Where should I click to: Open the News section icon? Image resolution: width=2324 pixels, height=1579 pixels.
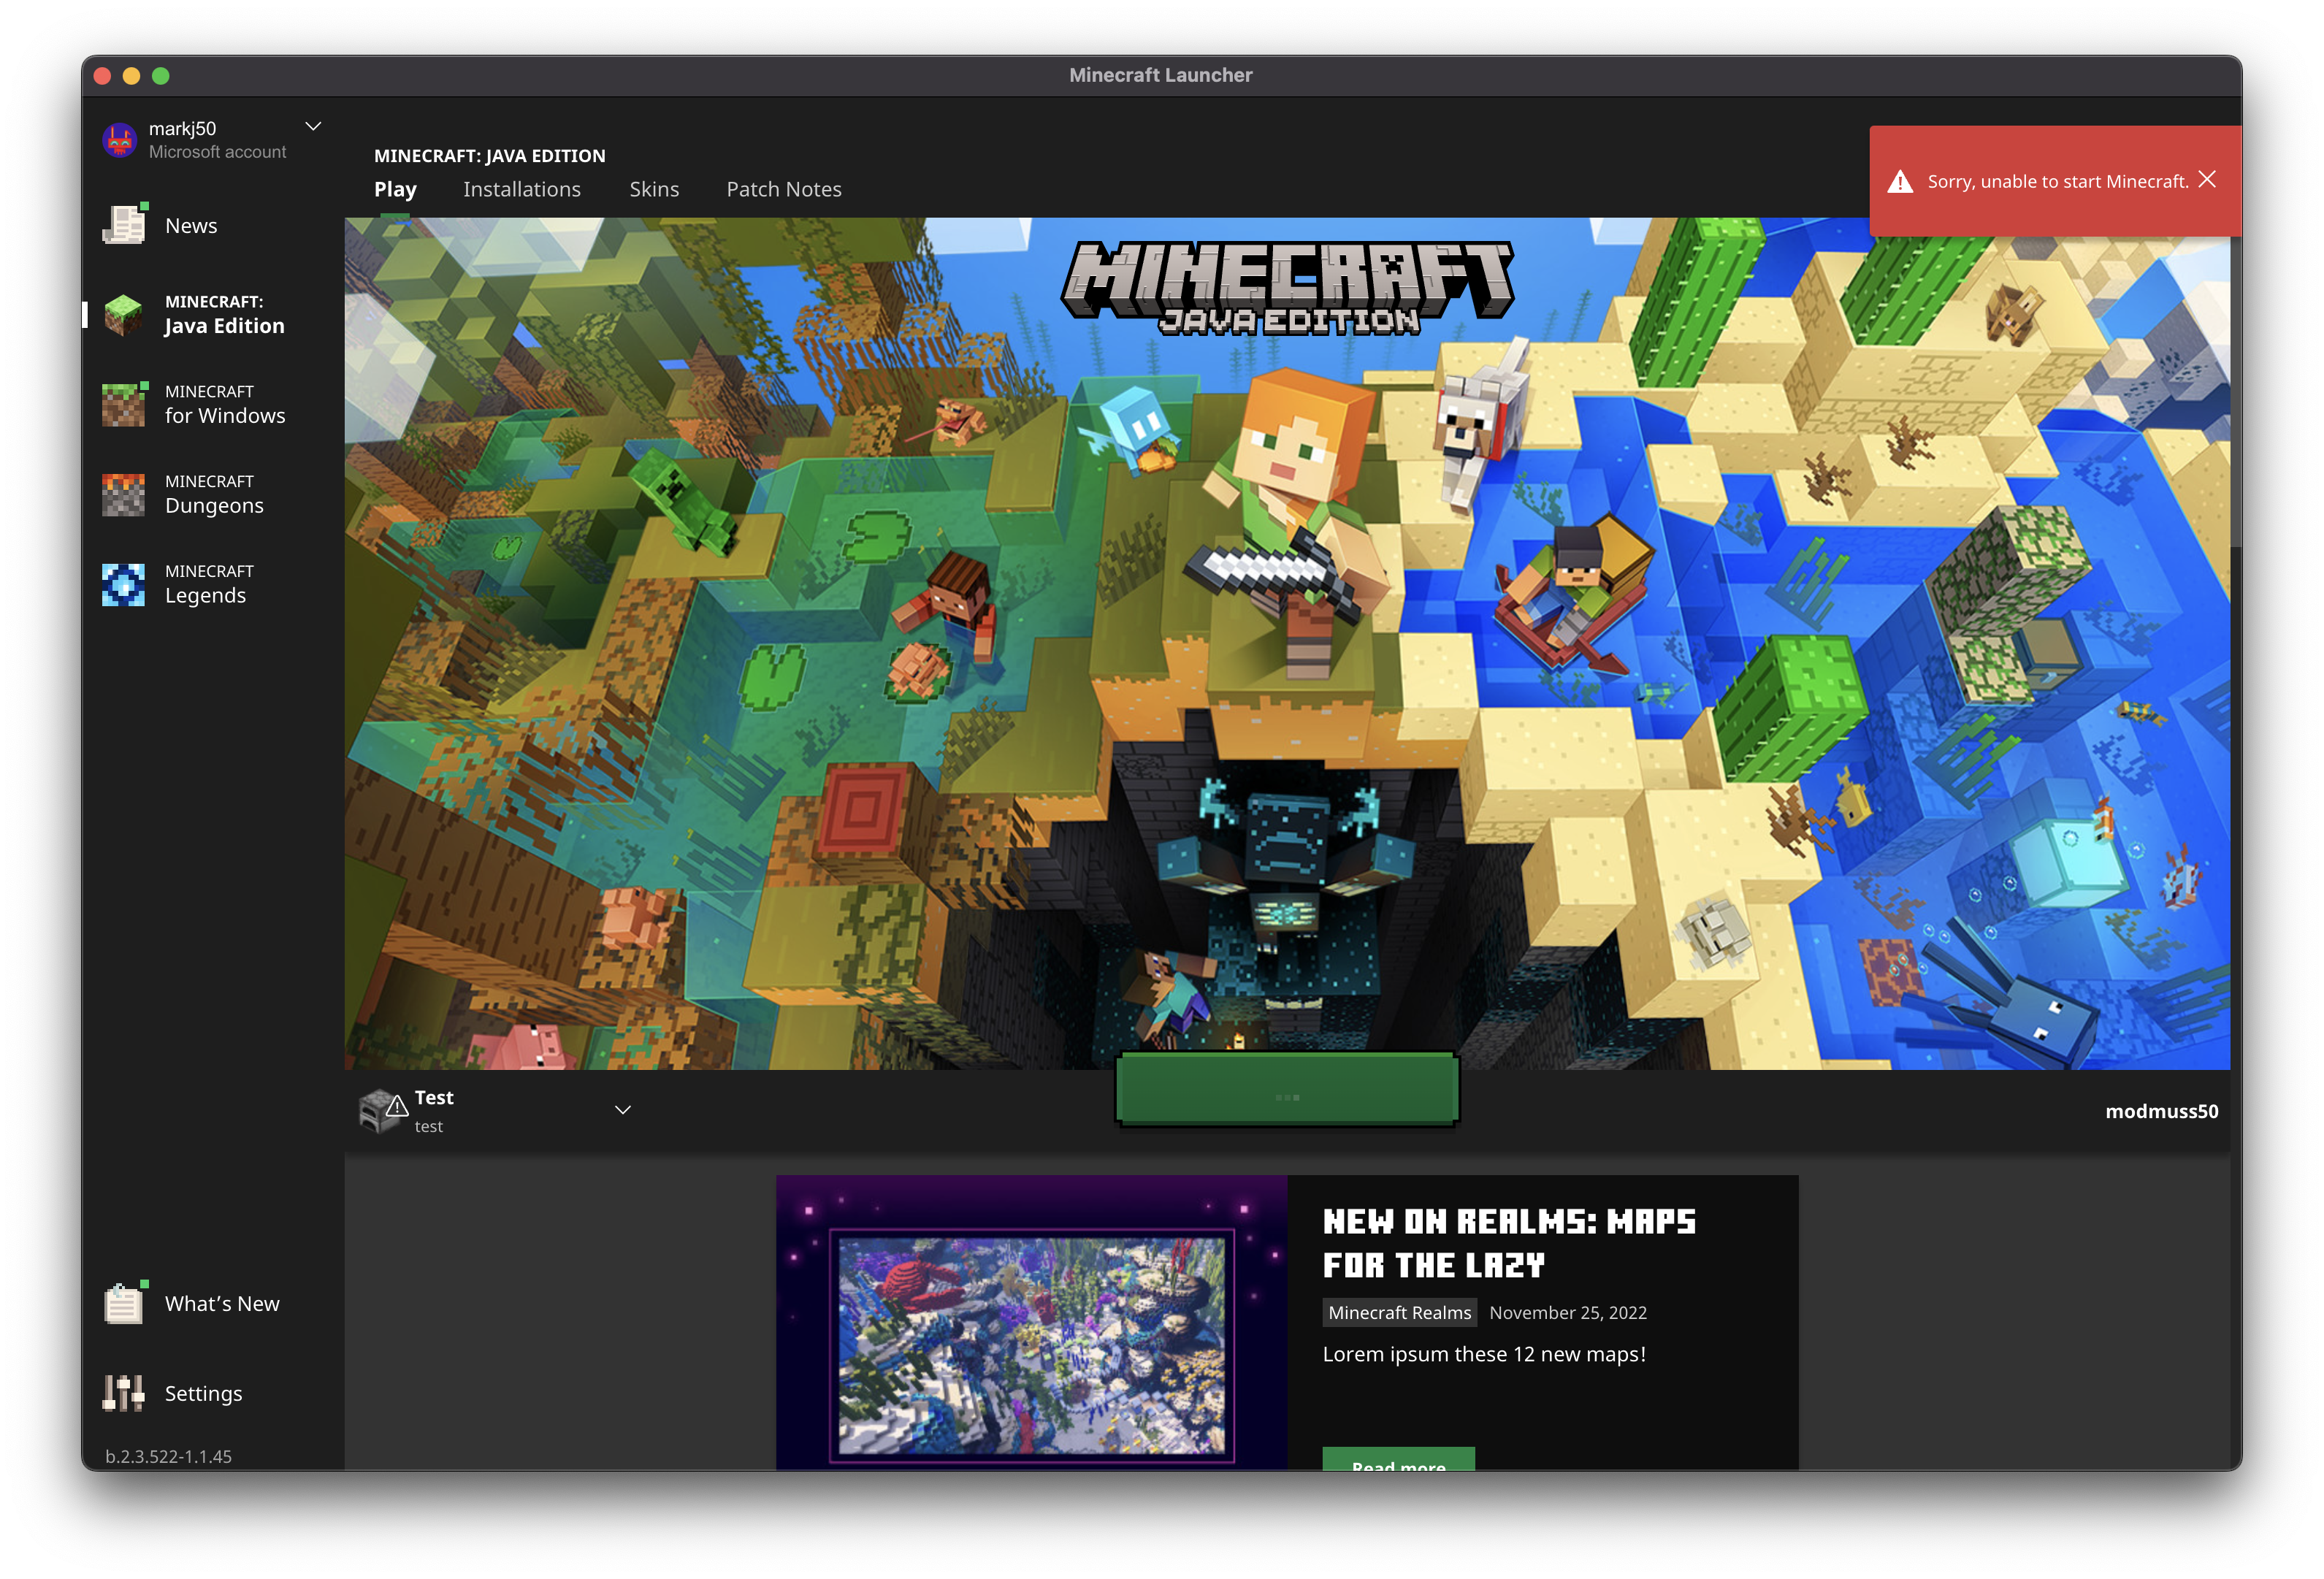pos(124,225)
